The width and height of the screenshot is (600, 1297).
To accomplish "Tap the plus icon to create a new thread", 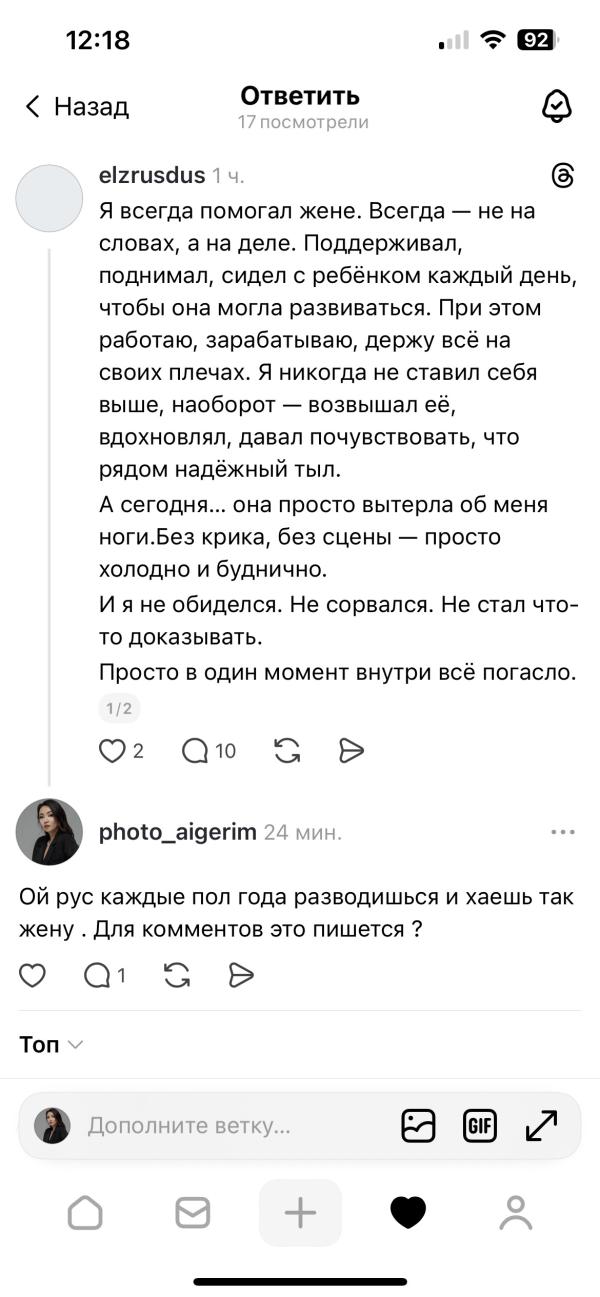I will click(300, 1212).
